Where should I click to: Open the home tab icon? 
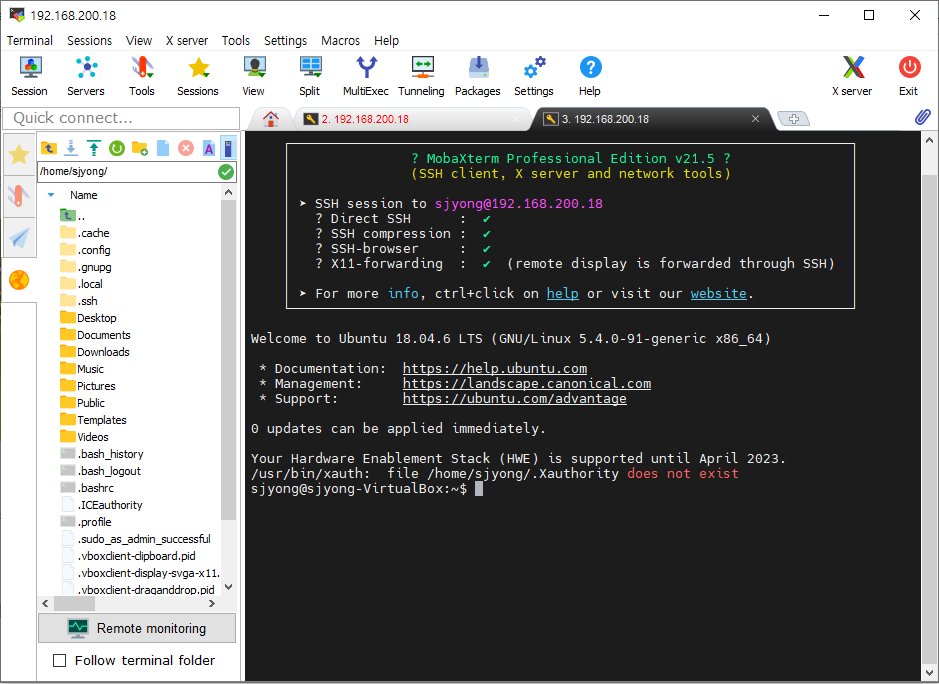tap(271, 119)
